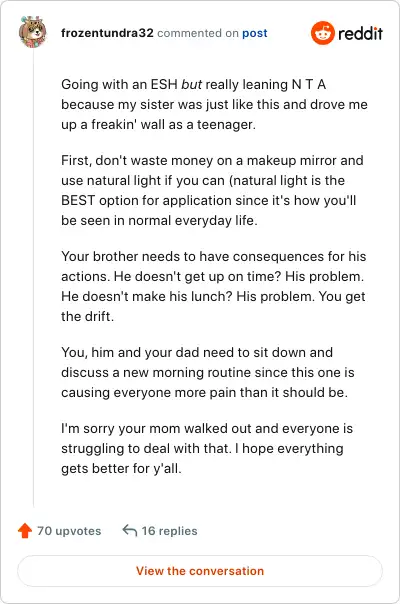Click the paragraph starting "First, don't waste money"
This screenshot has width=400, height=604.
tap(212, 190)
